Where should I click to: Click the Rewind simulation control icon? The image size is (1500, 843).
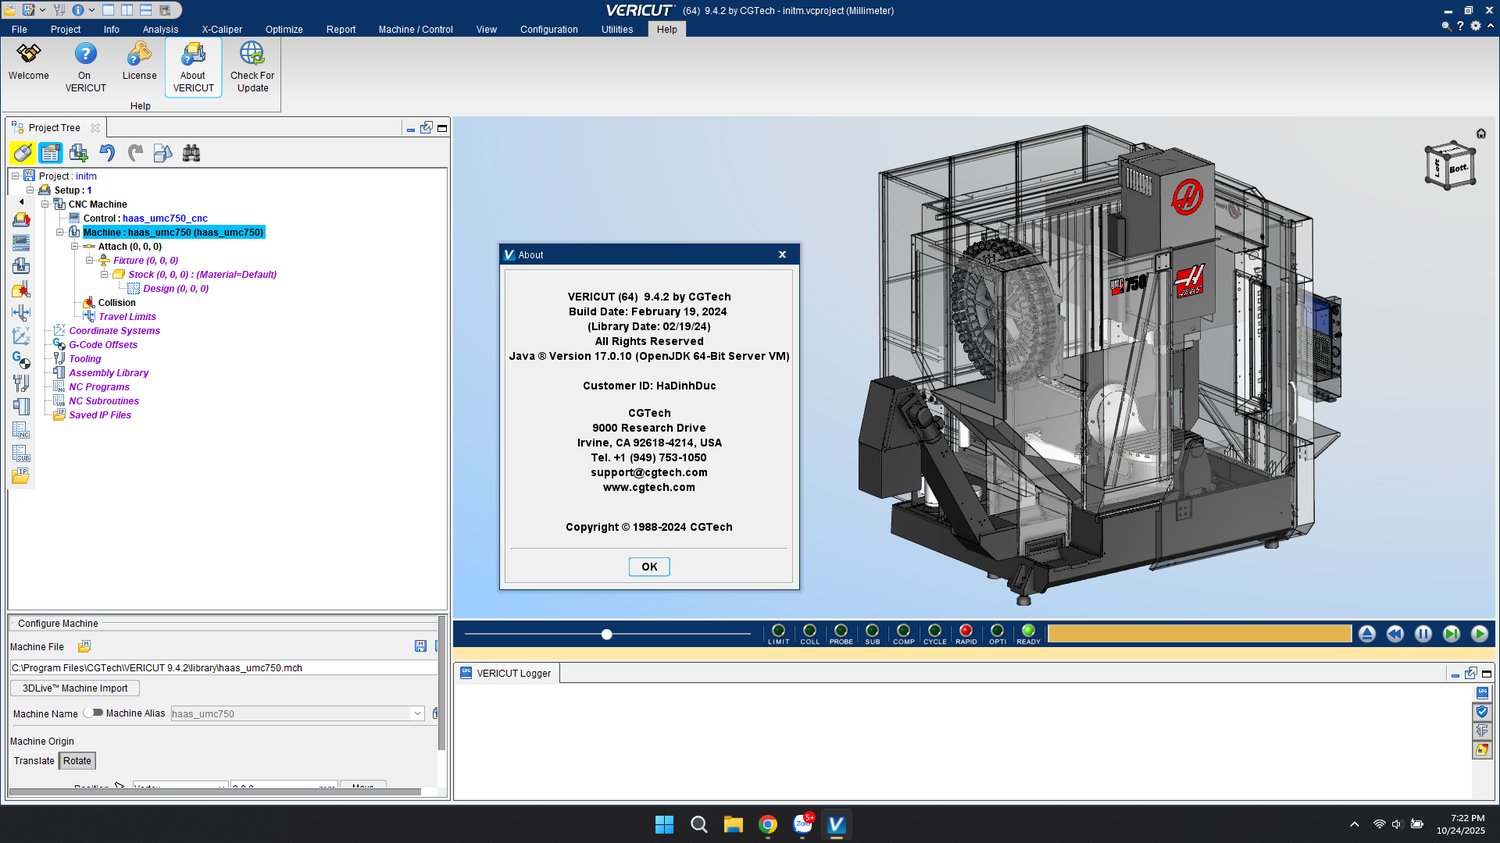[x=1395, y=634]
